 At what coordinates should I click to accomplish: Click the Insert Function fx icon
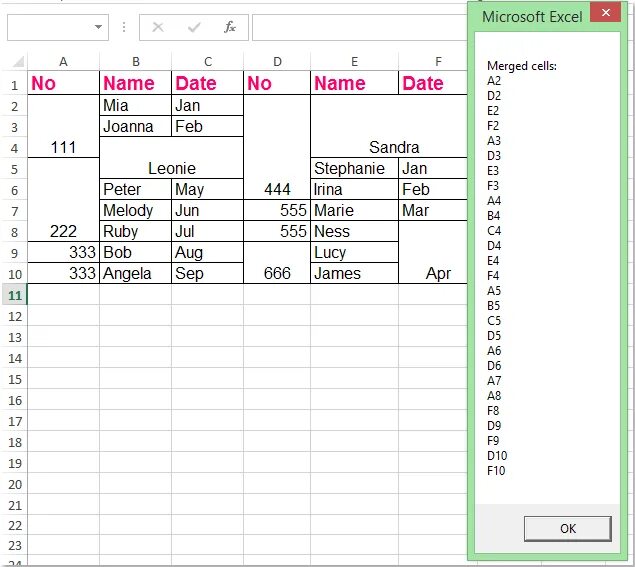point(230,27)
